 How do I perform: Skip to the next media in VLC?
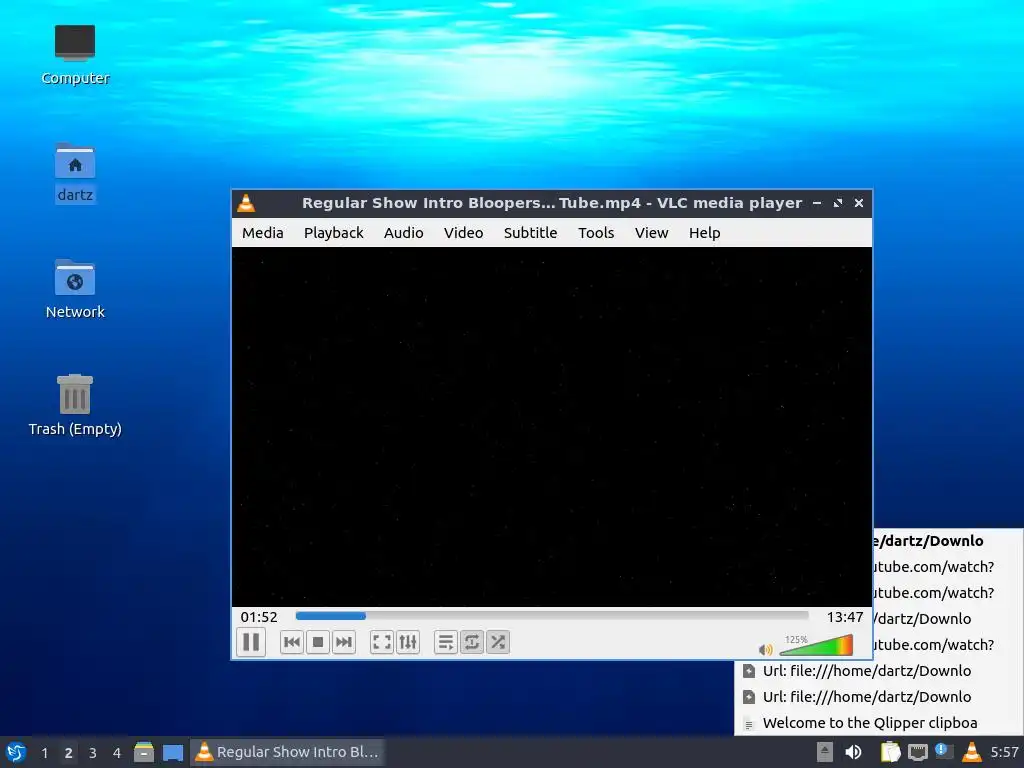(x=344, y=642)
